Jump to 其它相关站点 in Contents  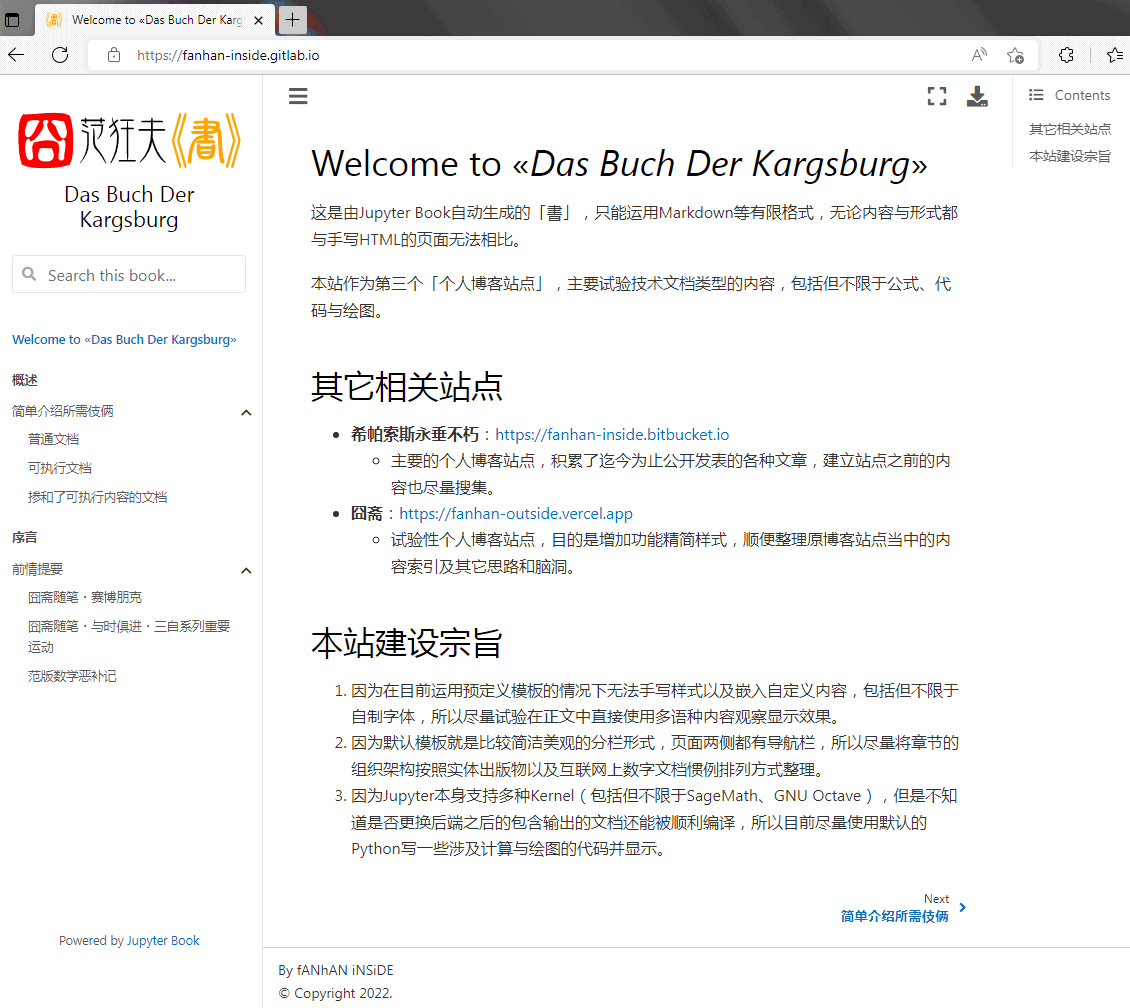pyautogui.click(x=1069, y=129)
